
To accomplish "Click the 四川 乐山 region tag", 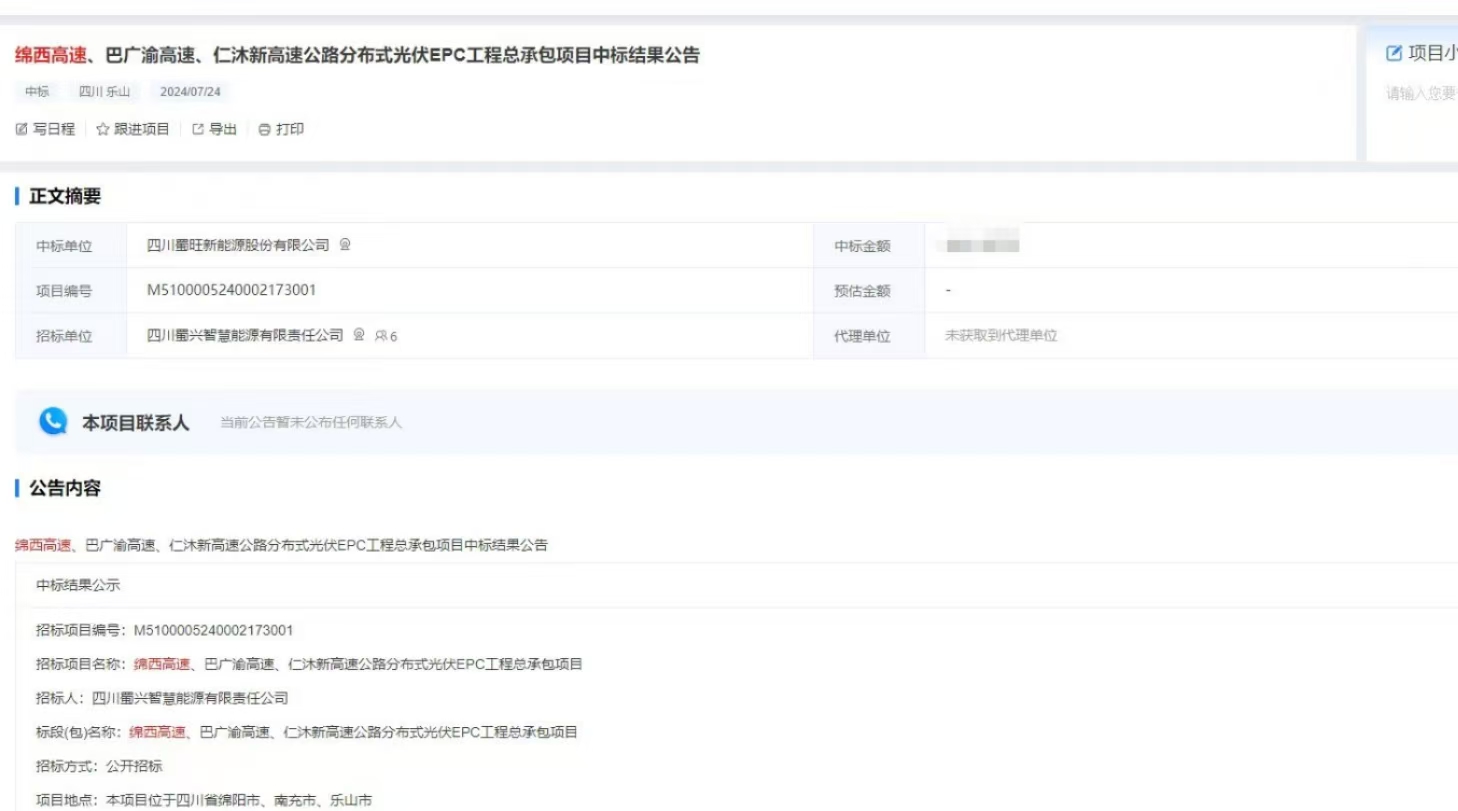I will click(105, 92).
